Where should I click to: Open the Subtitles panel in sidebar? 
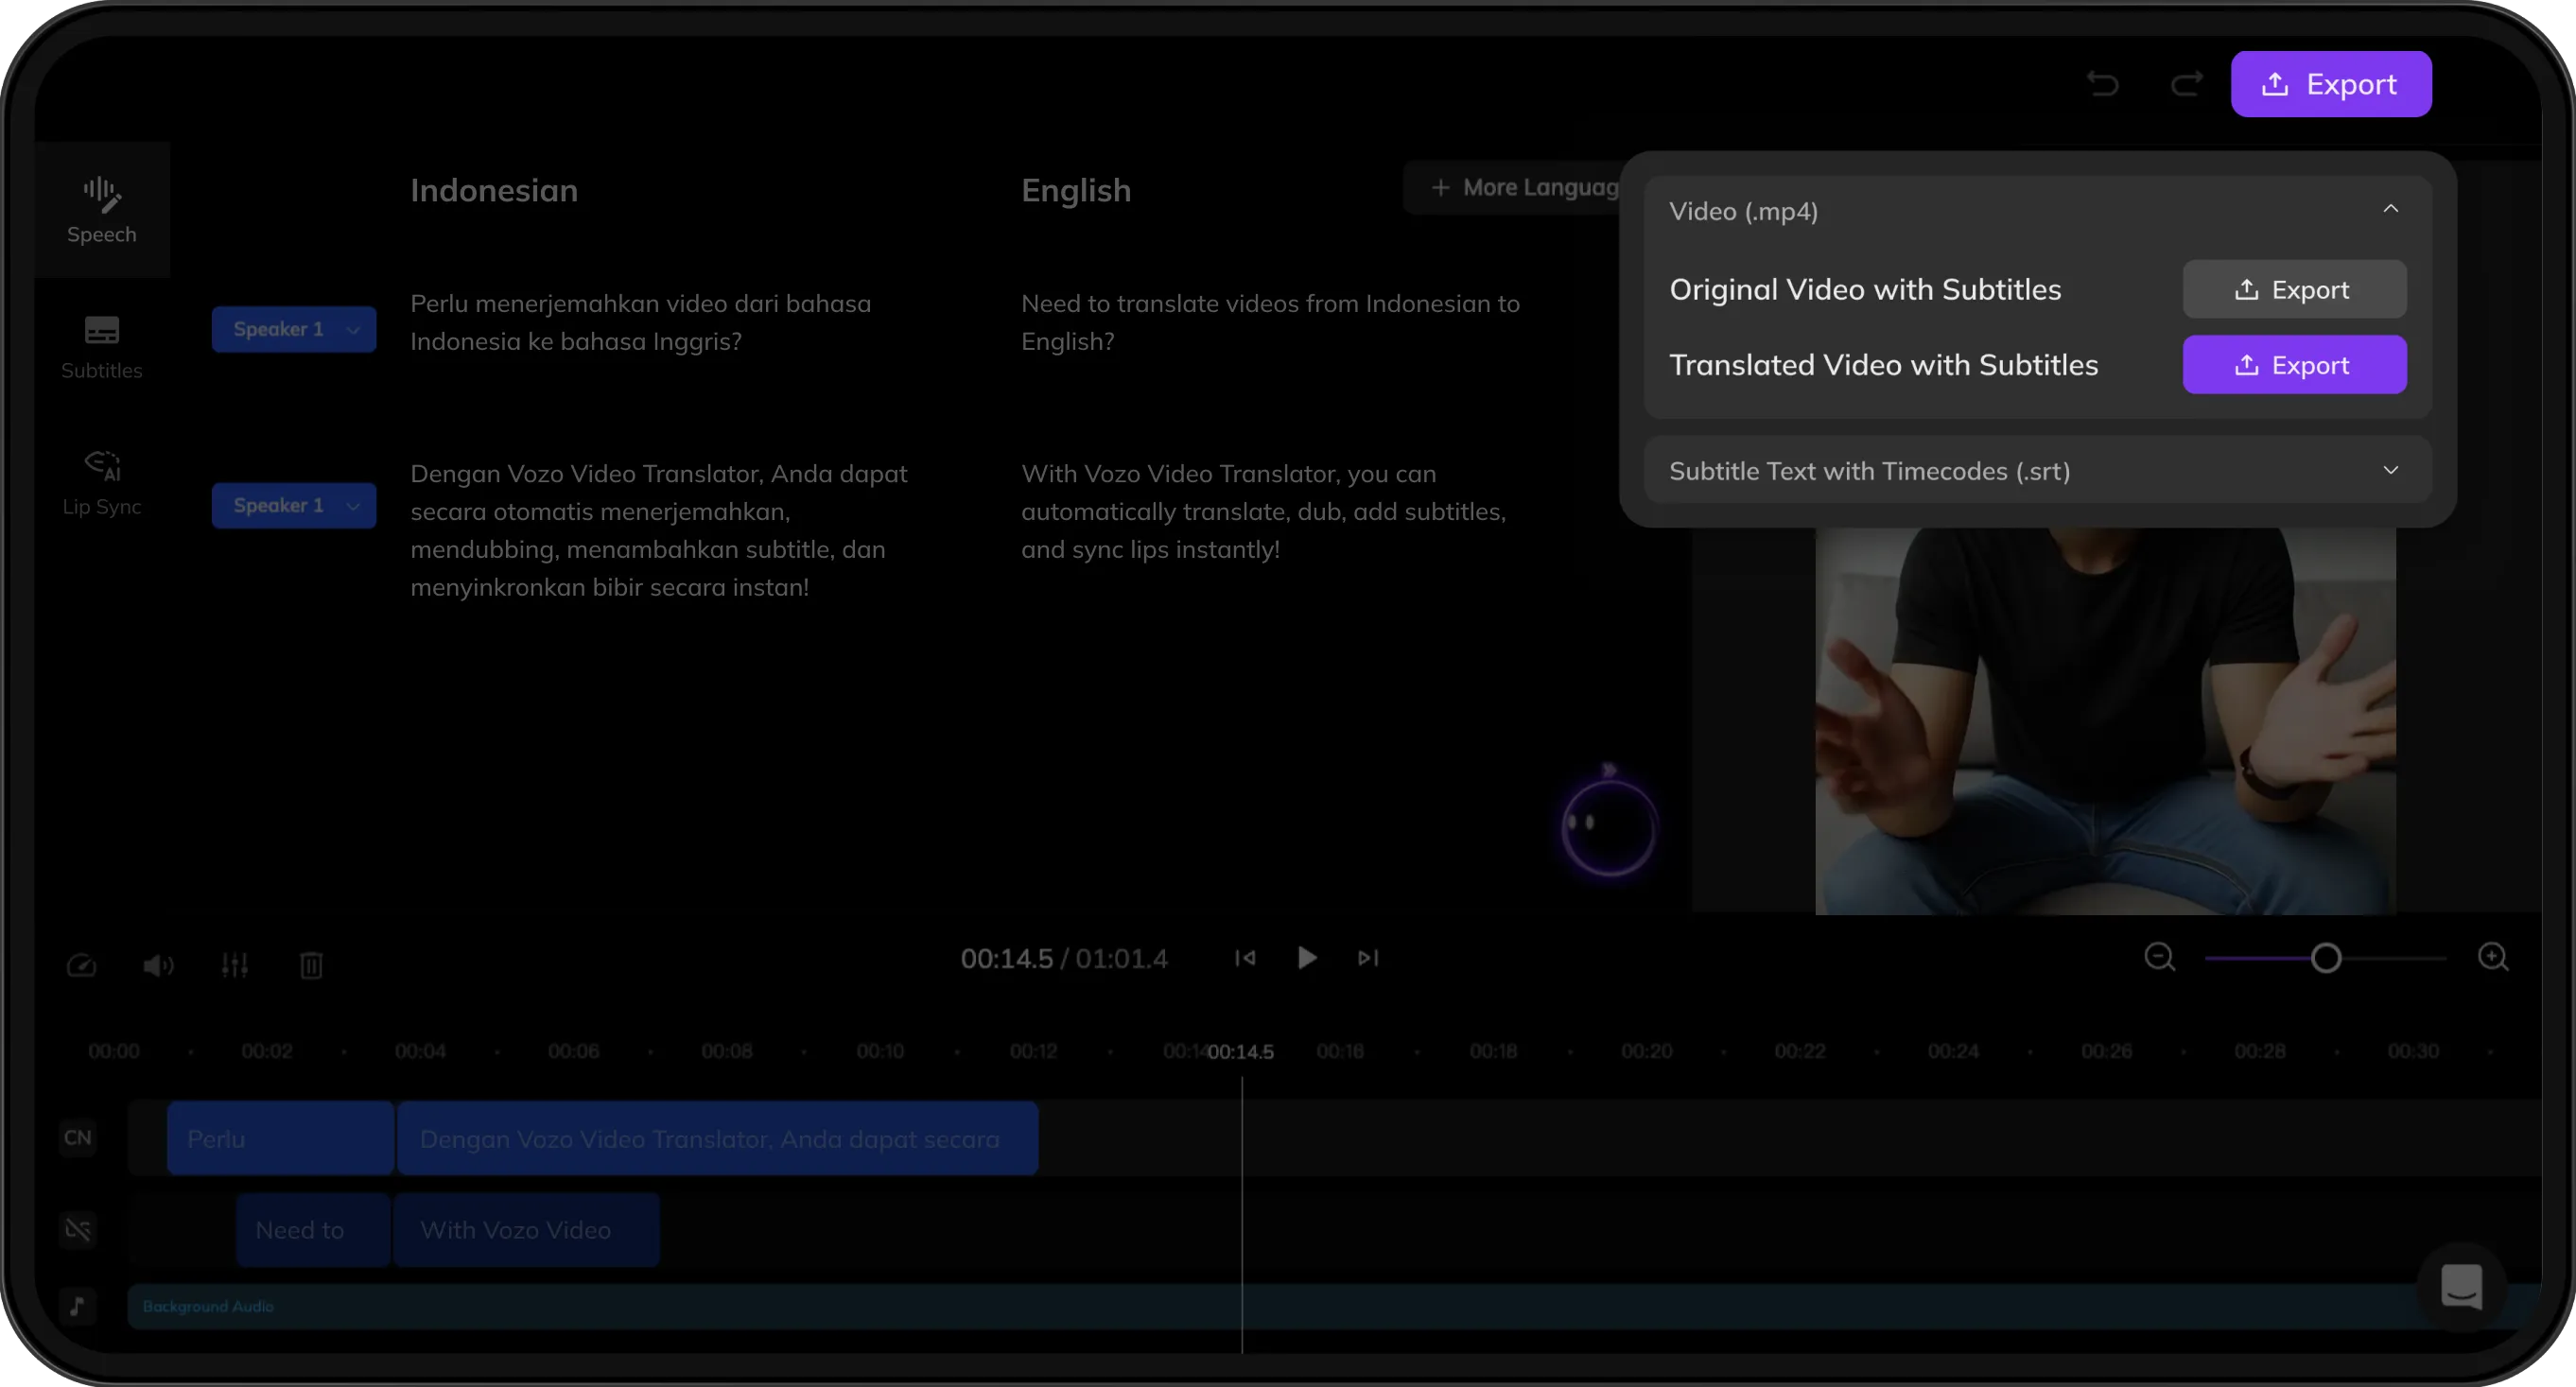102,347
